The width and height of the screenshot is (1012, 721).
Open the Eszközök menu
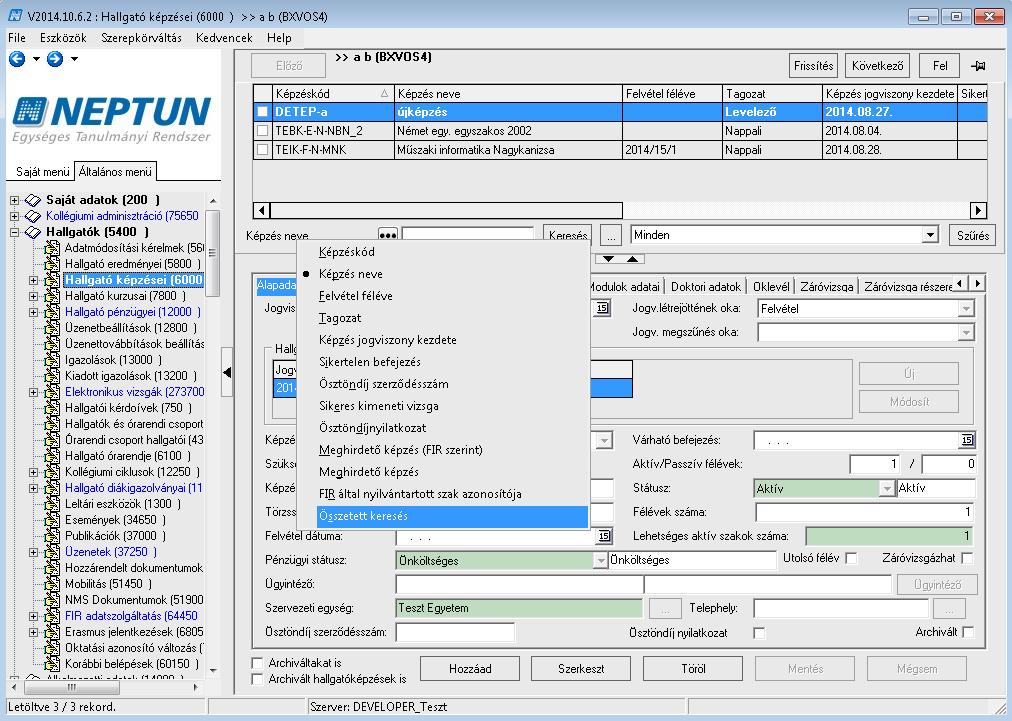(63, 38)
